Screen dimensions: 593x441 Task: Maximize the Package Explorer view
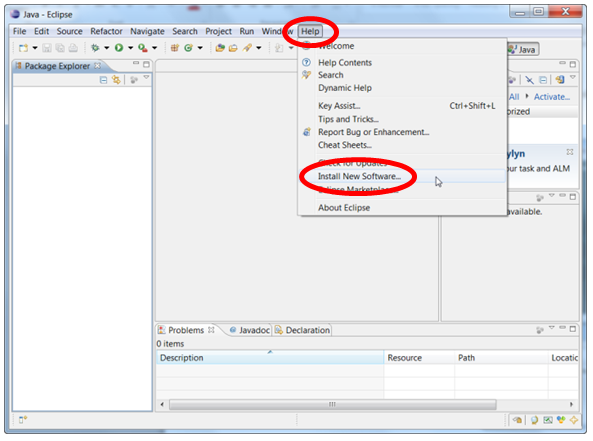coord(146,64)
